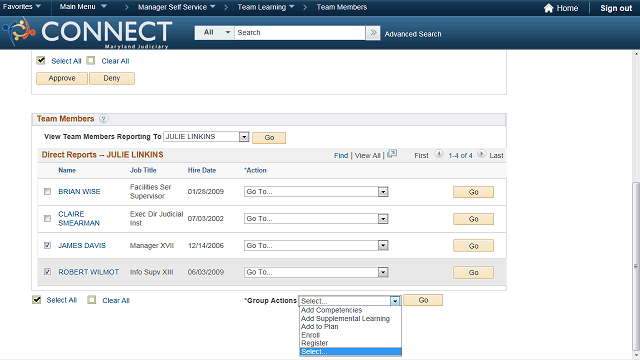Collapse the Group Actions dropdown arrow
This screenshot has width=640, height=360.
[395, 301]
